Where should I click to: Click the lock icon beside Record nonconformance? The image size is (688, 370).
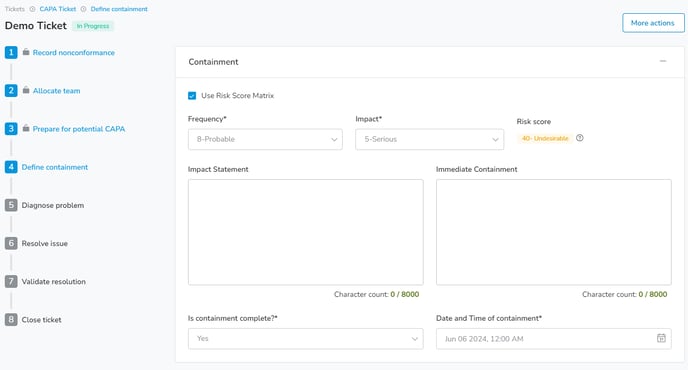pos(26,52)
